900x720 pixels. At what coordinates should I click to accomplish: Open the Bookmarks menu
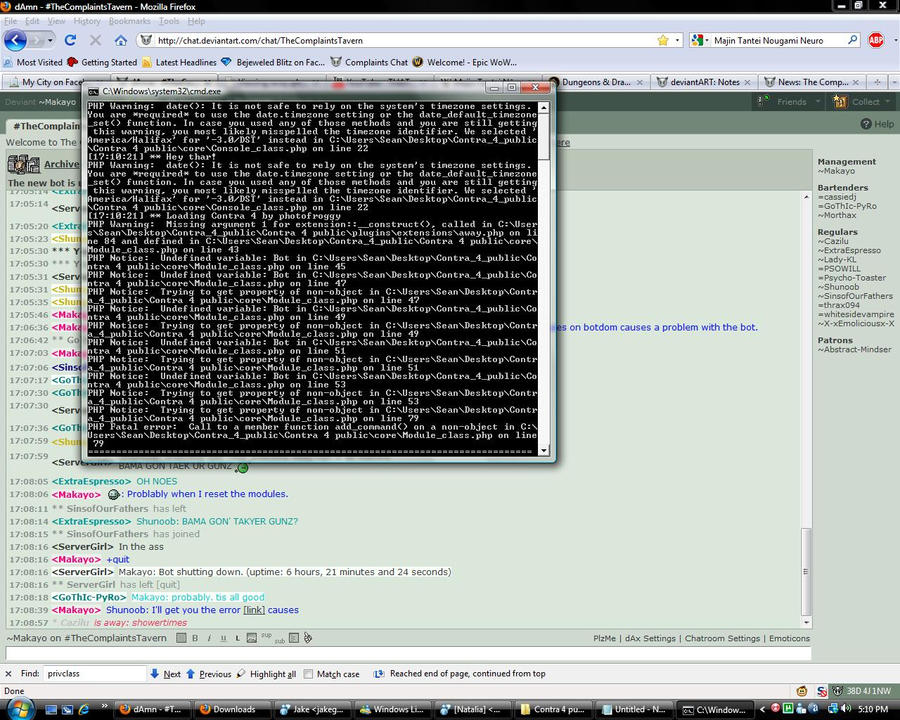tap(129, 21)
